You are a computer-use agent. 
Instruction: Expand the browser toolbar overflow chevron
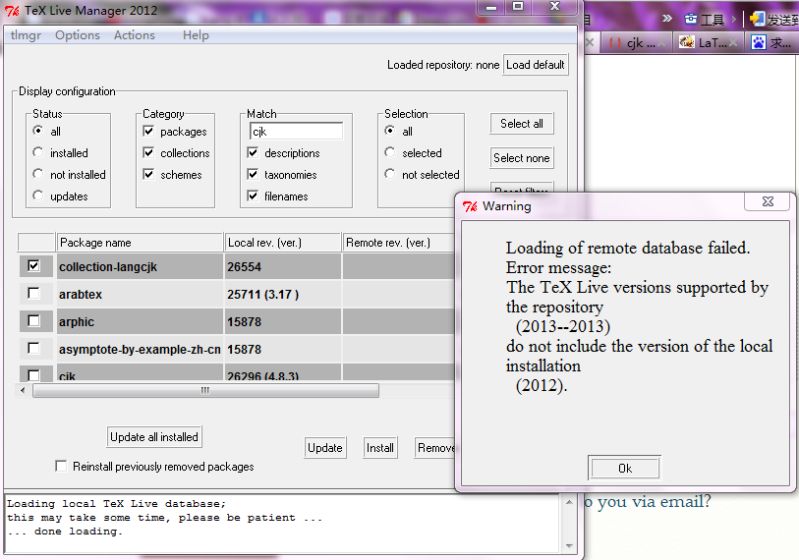[667, 19]
